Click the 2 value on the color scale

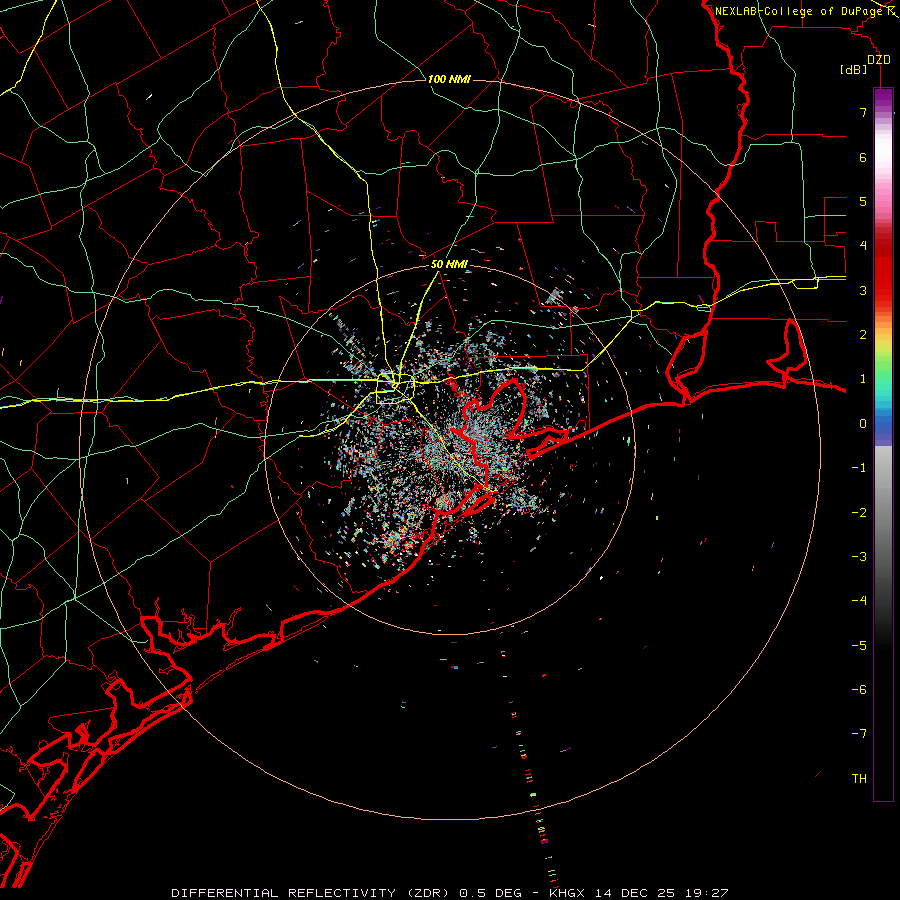tap(863, 335)
